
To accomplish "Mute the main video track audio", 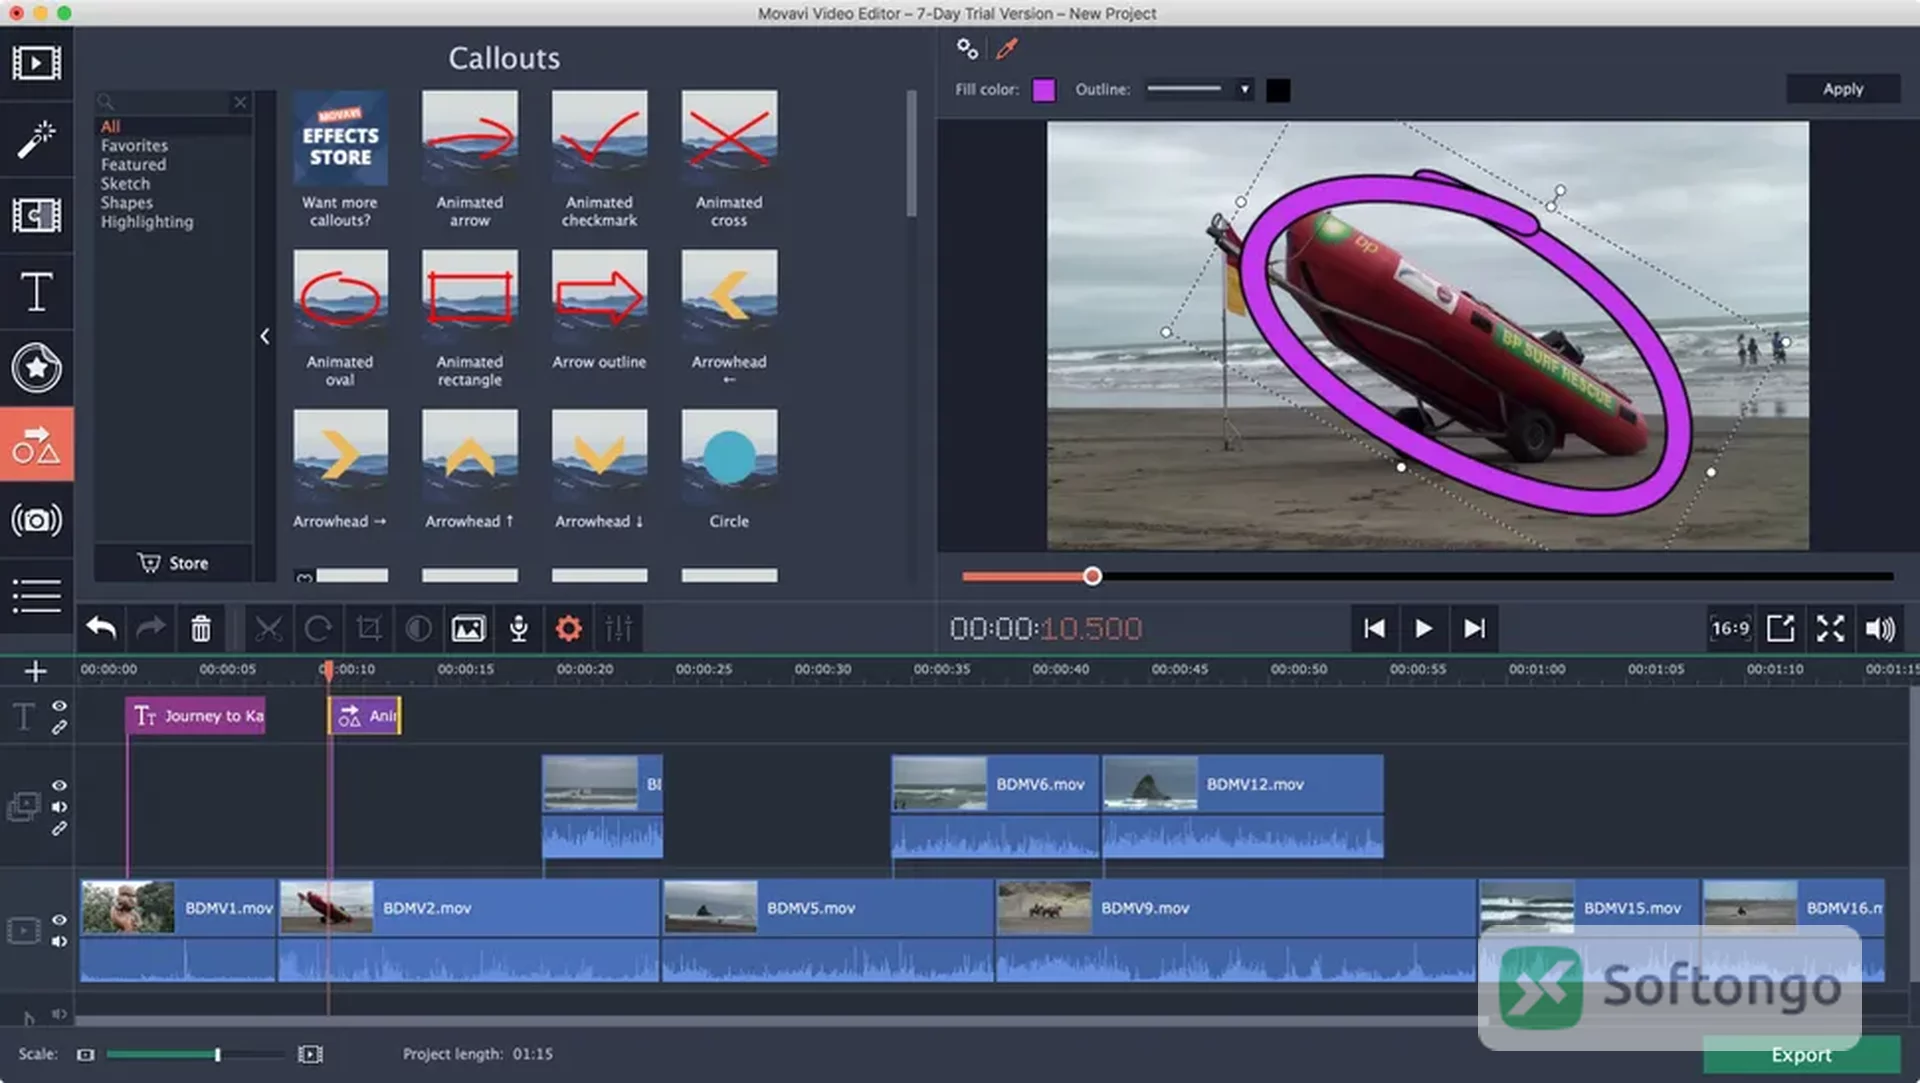I will tap(59, 941).
